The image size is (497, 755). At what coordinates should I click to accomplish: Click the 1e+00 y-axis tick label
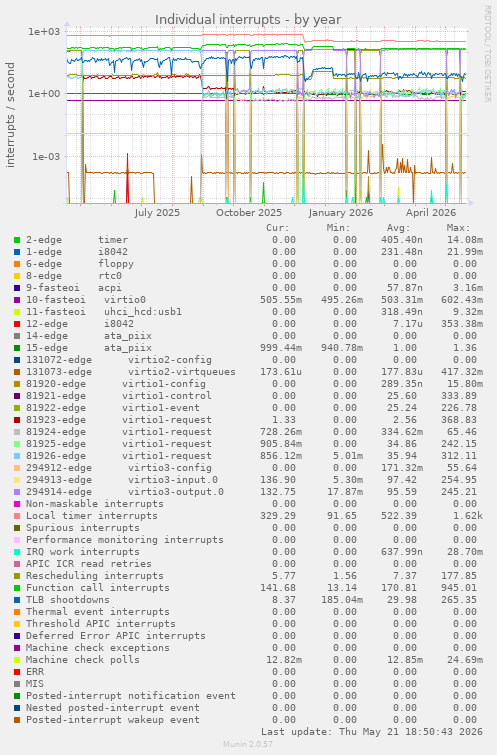(x=44, y=94)
